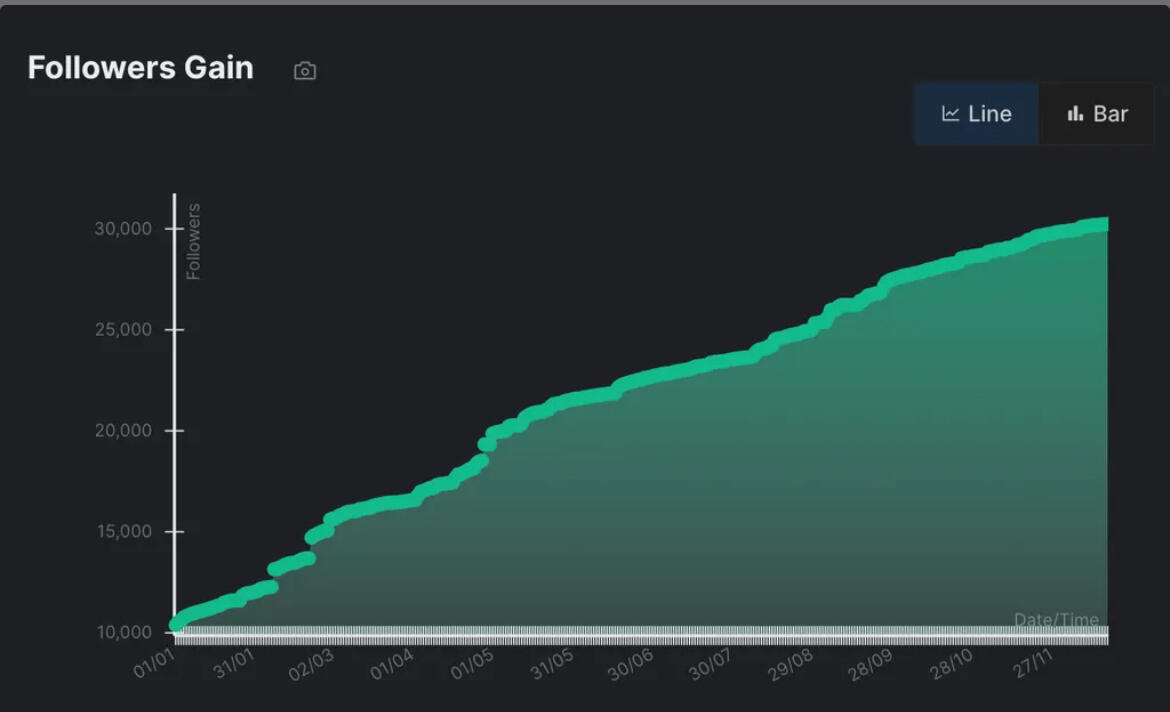The image size is (1170, 712).
Task: Select the 02/03 date label
Action: pyautogui.click(x=314, y=664)
